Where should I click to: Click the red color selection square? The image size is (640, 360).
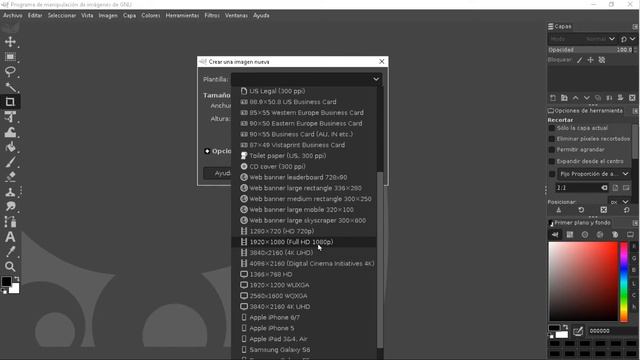click(583, 282)
